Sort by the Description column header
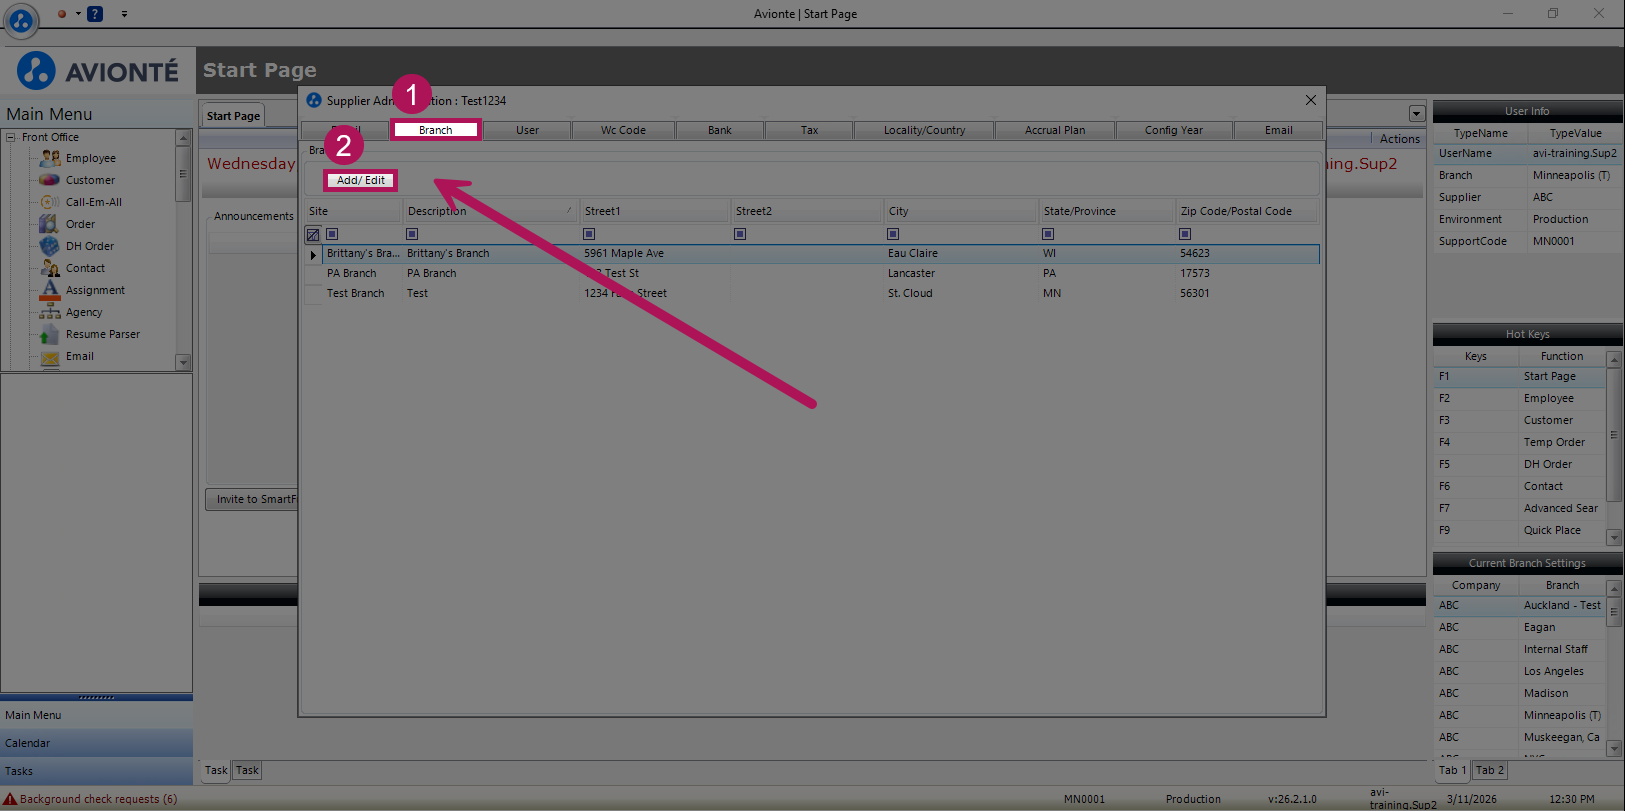 click(490, 211)
